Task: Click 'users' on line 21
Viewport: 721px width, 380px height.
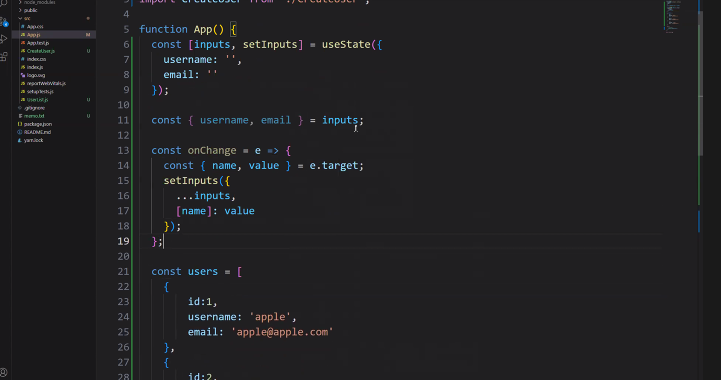Action: [203, 271]
